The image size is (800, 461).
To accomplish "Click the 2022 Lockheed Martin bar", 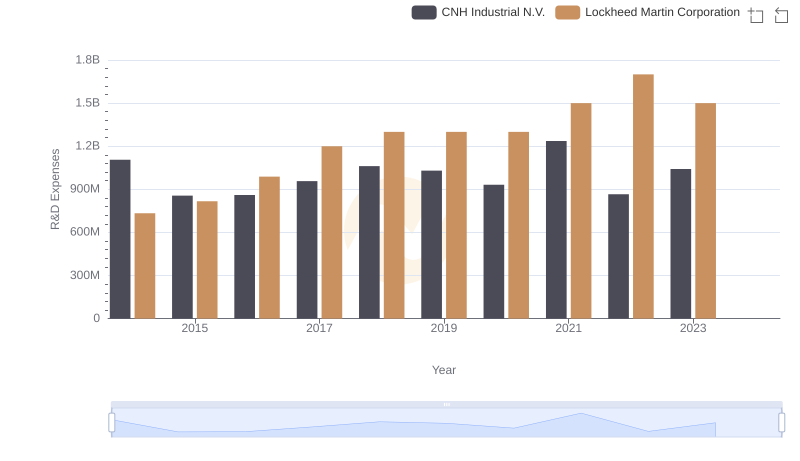I will [643, 196].
